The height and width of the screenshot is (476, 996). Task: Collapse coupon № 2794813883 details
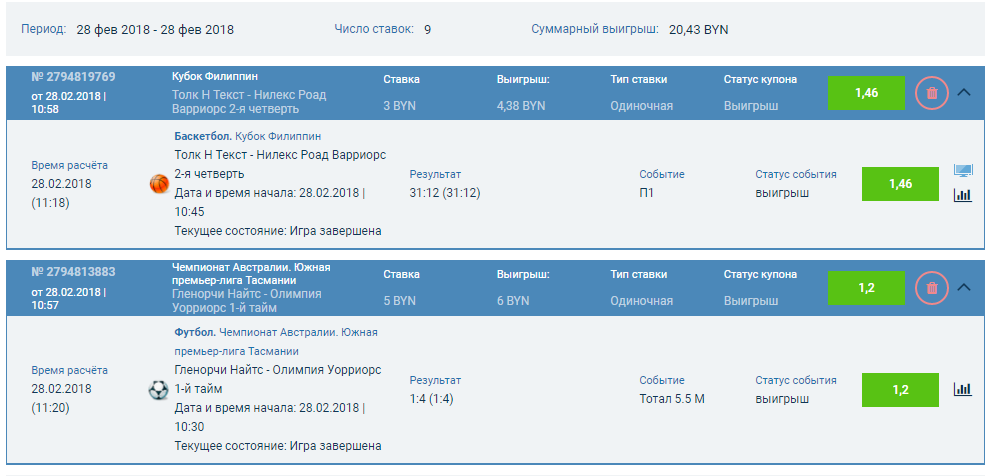pyautogui.click(x=964, y=288)
